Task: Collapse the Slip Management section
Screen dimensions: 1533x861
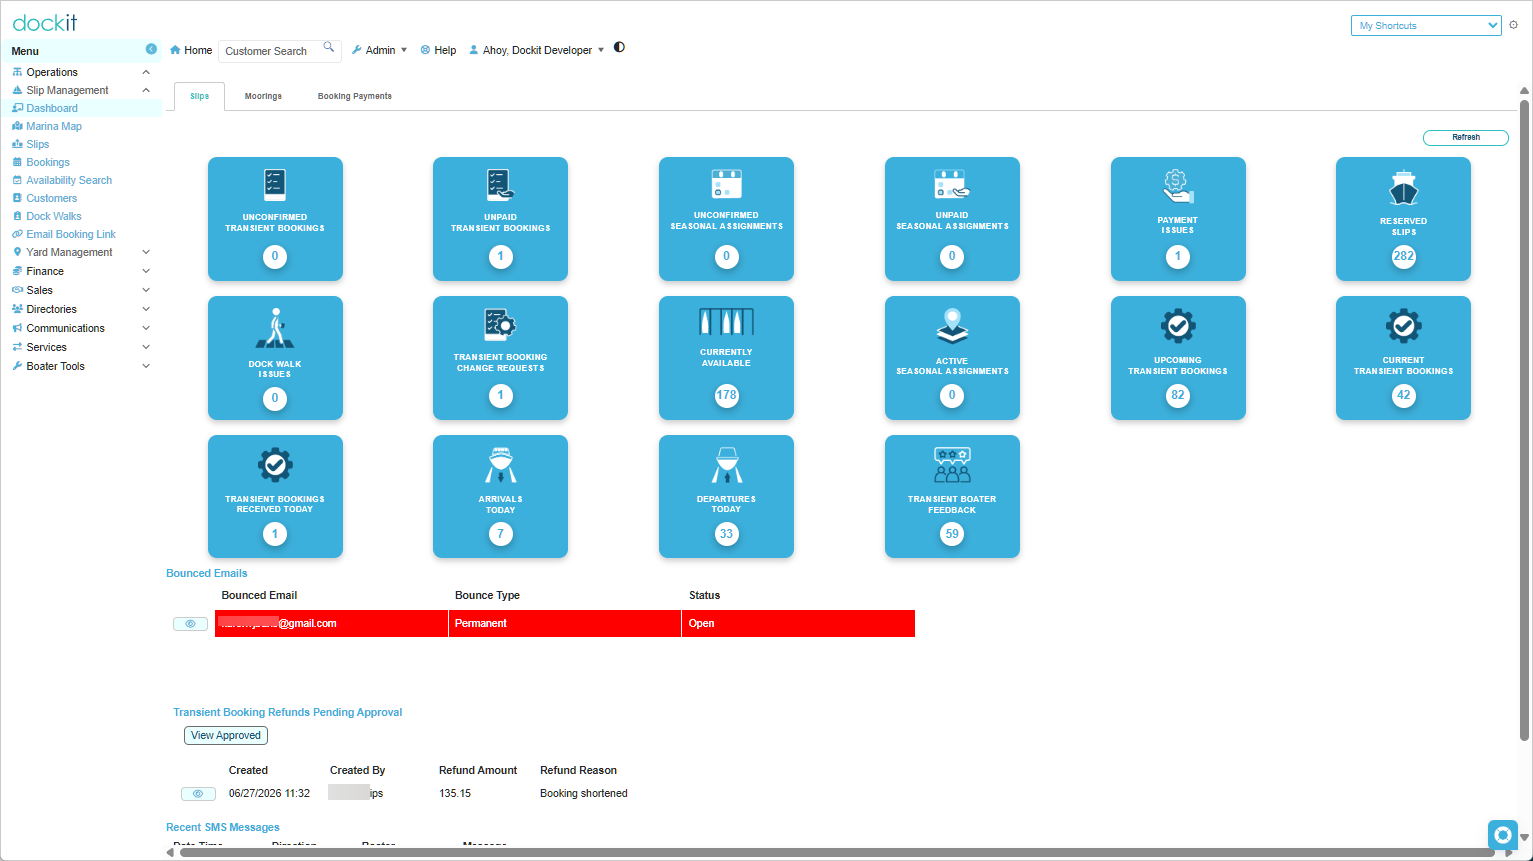Action: point(146,90)
